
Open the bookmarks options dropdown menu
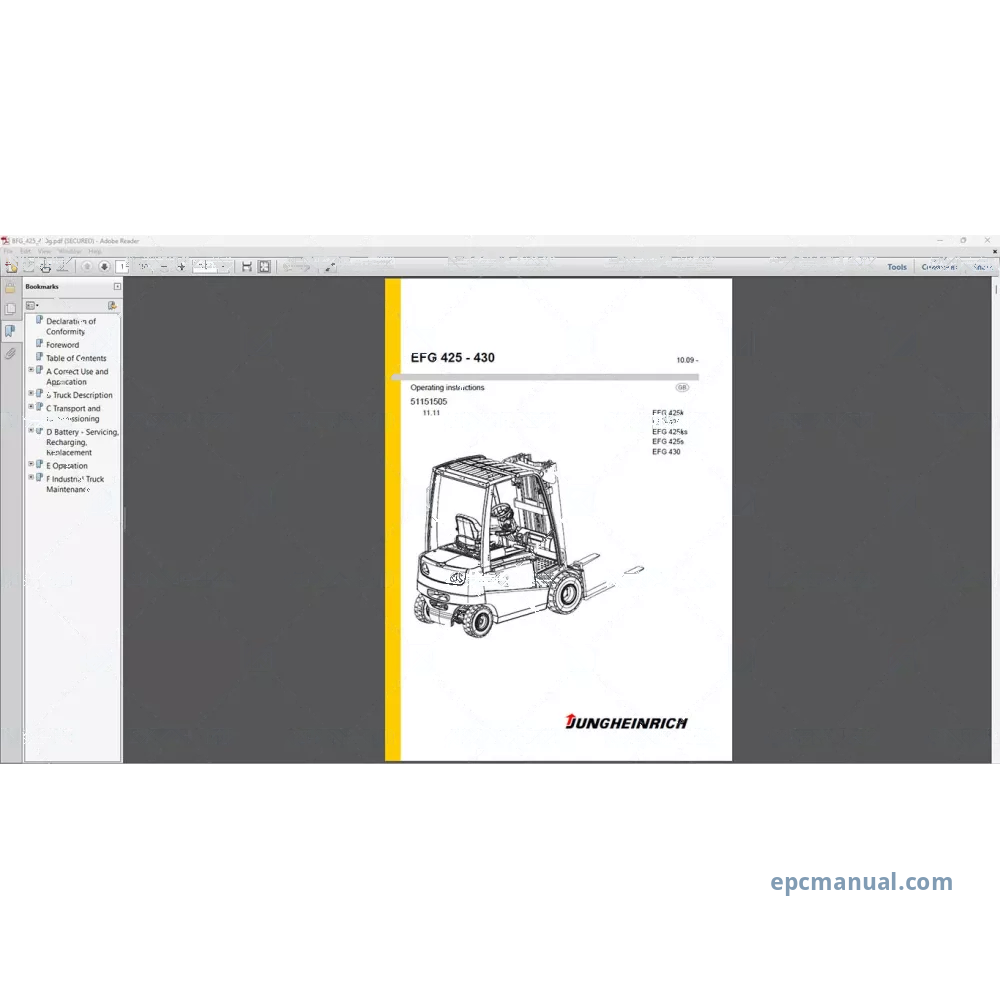pos(32,305)
